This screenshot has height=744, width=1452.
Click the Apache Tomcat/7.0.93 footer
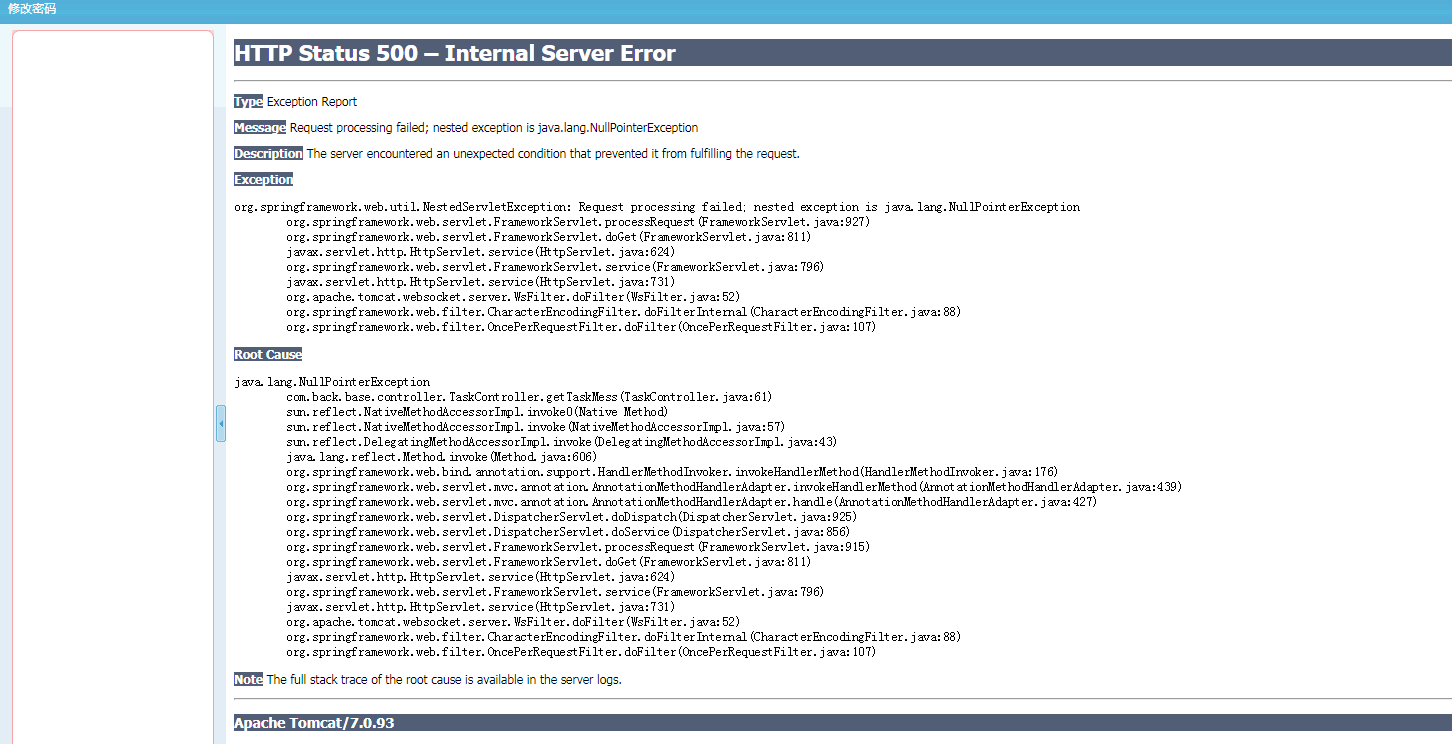click(x=314, y=722)
